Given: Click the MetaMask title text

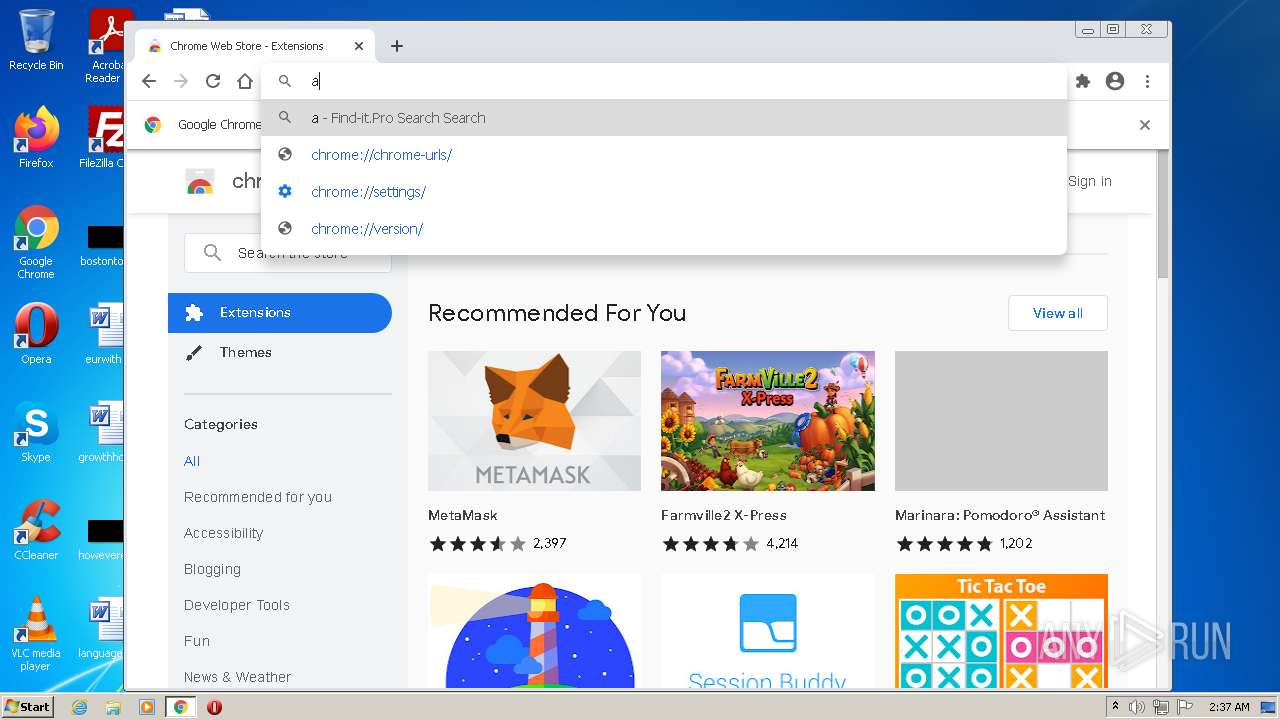Looking at the screenshot, I should coord(463,515).
